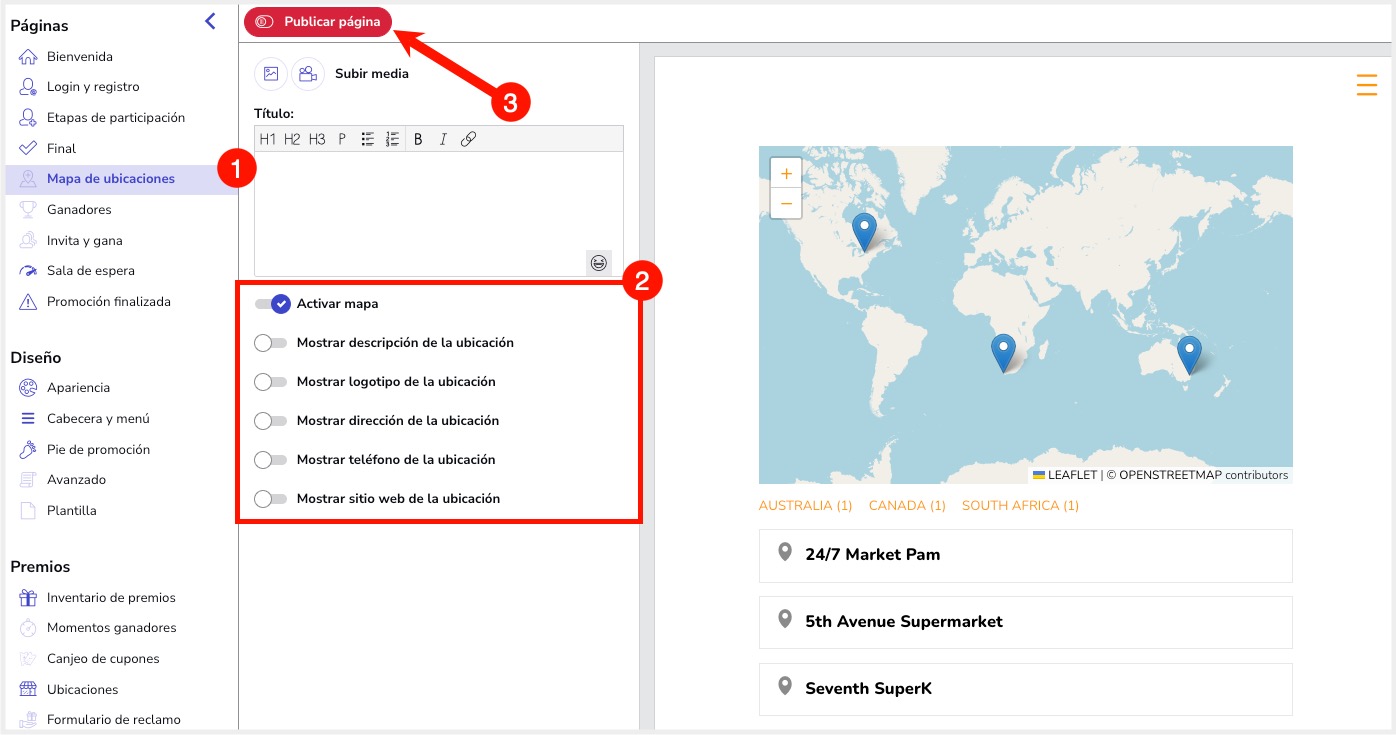Viewport: 1396px width, 735px height.
Task: Click the video upload icon
Action: [308, 74]
